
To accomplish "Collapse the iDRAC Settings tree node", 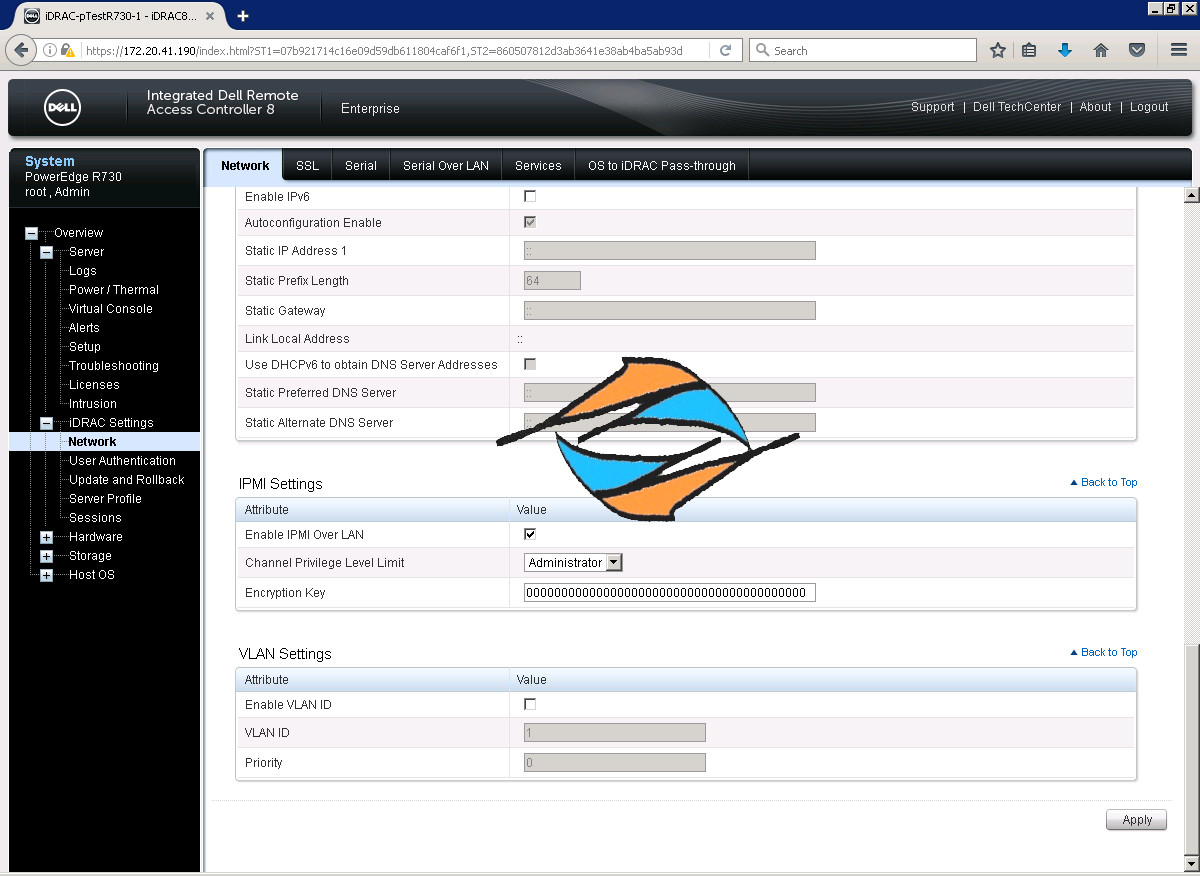I will click(46, 423).
